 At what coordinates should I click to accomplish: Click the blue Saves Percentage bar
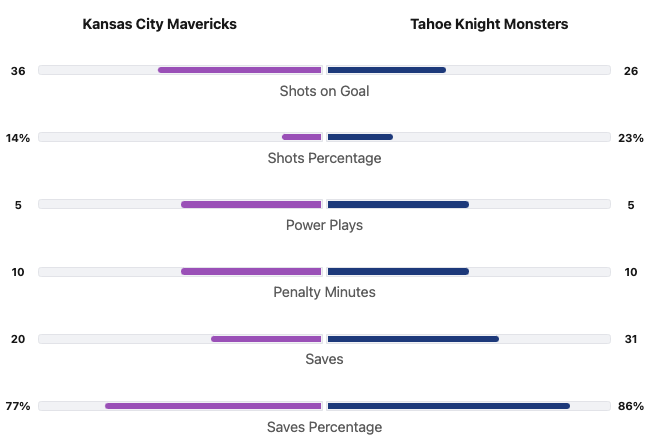click(x=448, y=406)
